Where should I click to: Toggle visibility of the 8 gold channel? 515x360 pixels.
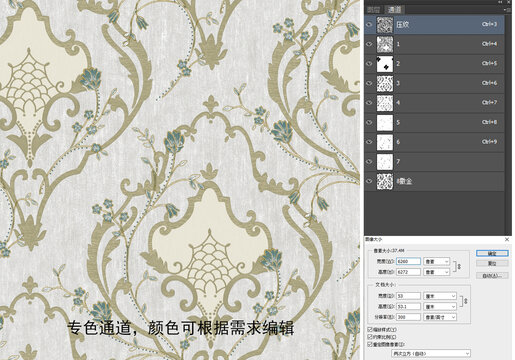point(369,181)
